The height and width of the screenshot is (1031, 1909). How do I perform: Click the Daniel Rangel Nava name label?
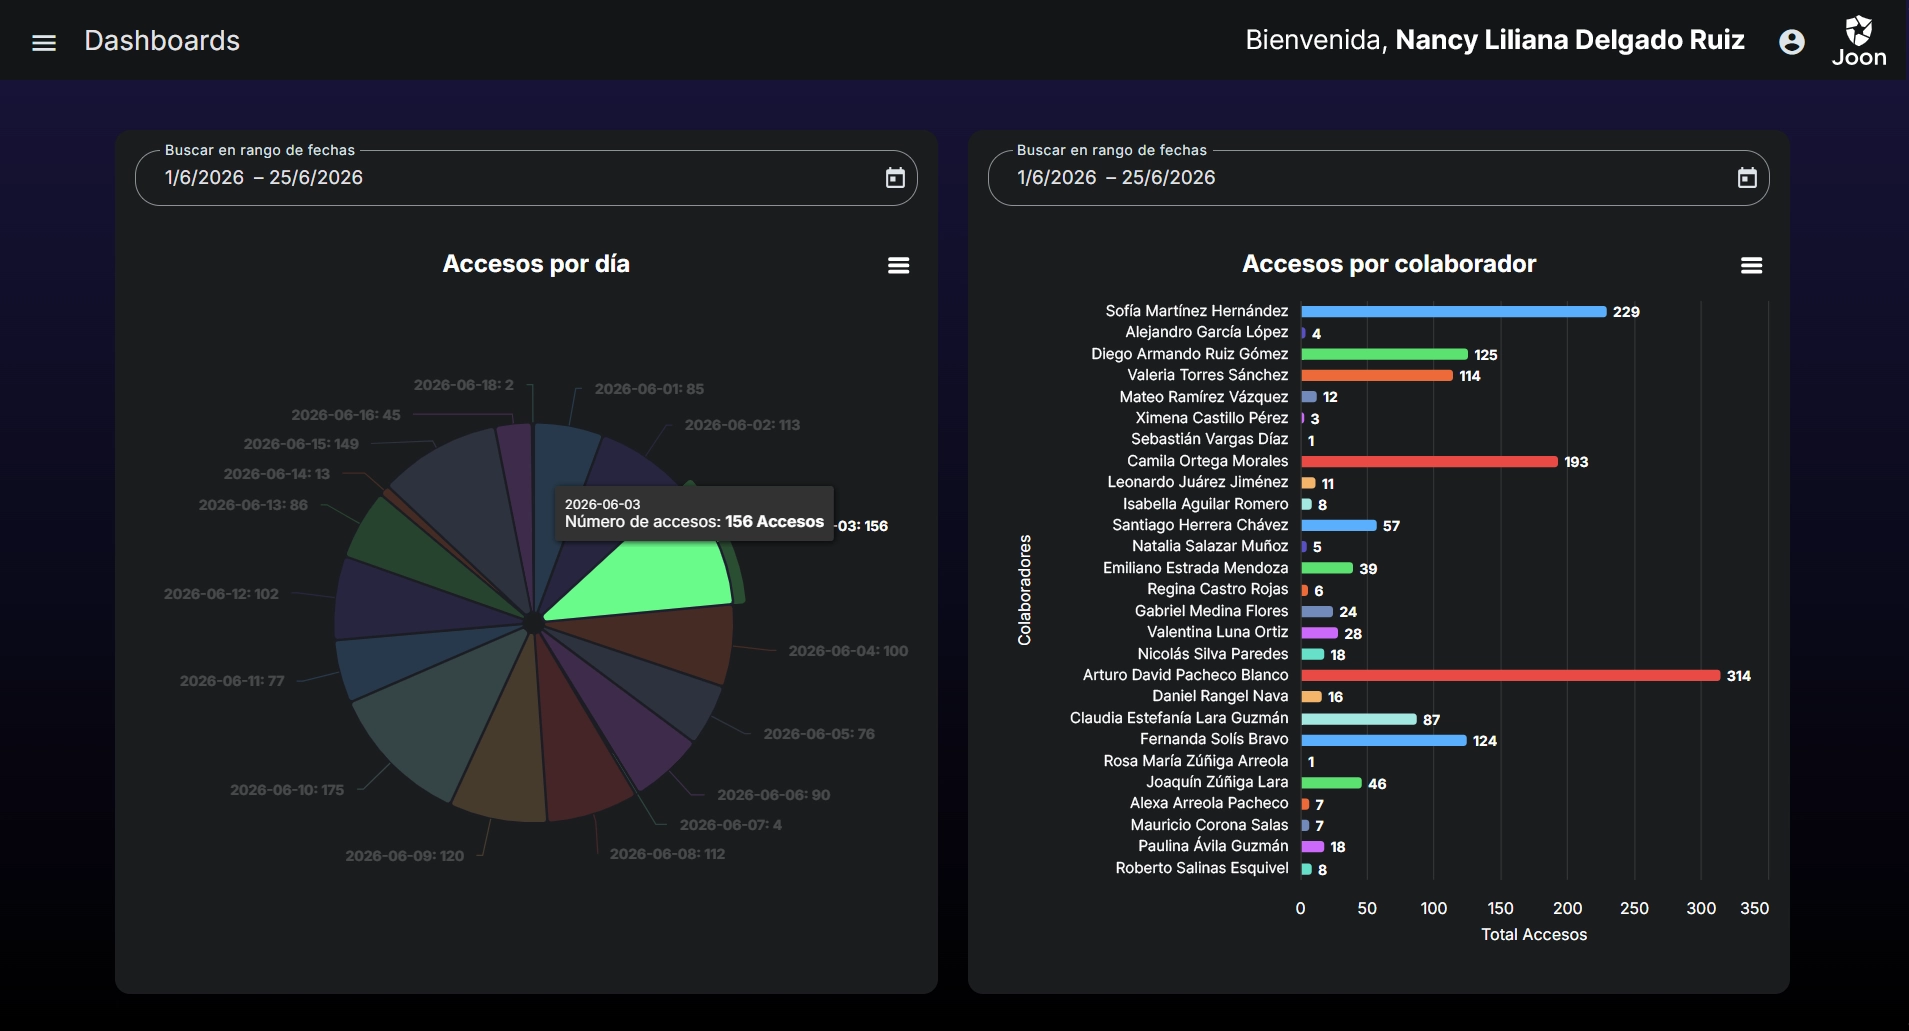(x=1220, y=696)
